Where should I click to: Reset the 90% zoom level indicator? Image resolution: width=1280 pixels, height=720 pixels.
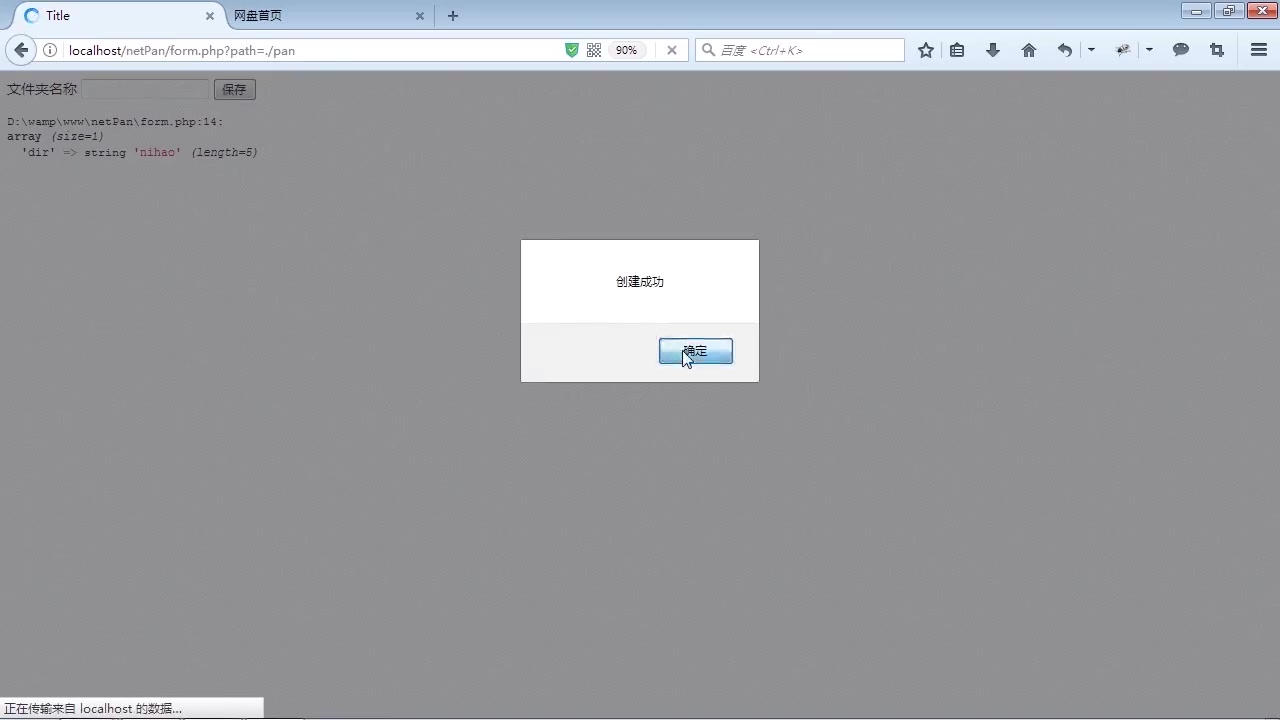click(x=626, y=50)
